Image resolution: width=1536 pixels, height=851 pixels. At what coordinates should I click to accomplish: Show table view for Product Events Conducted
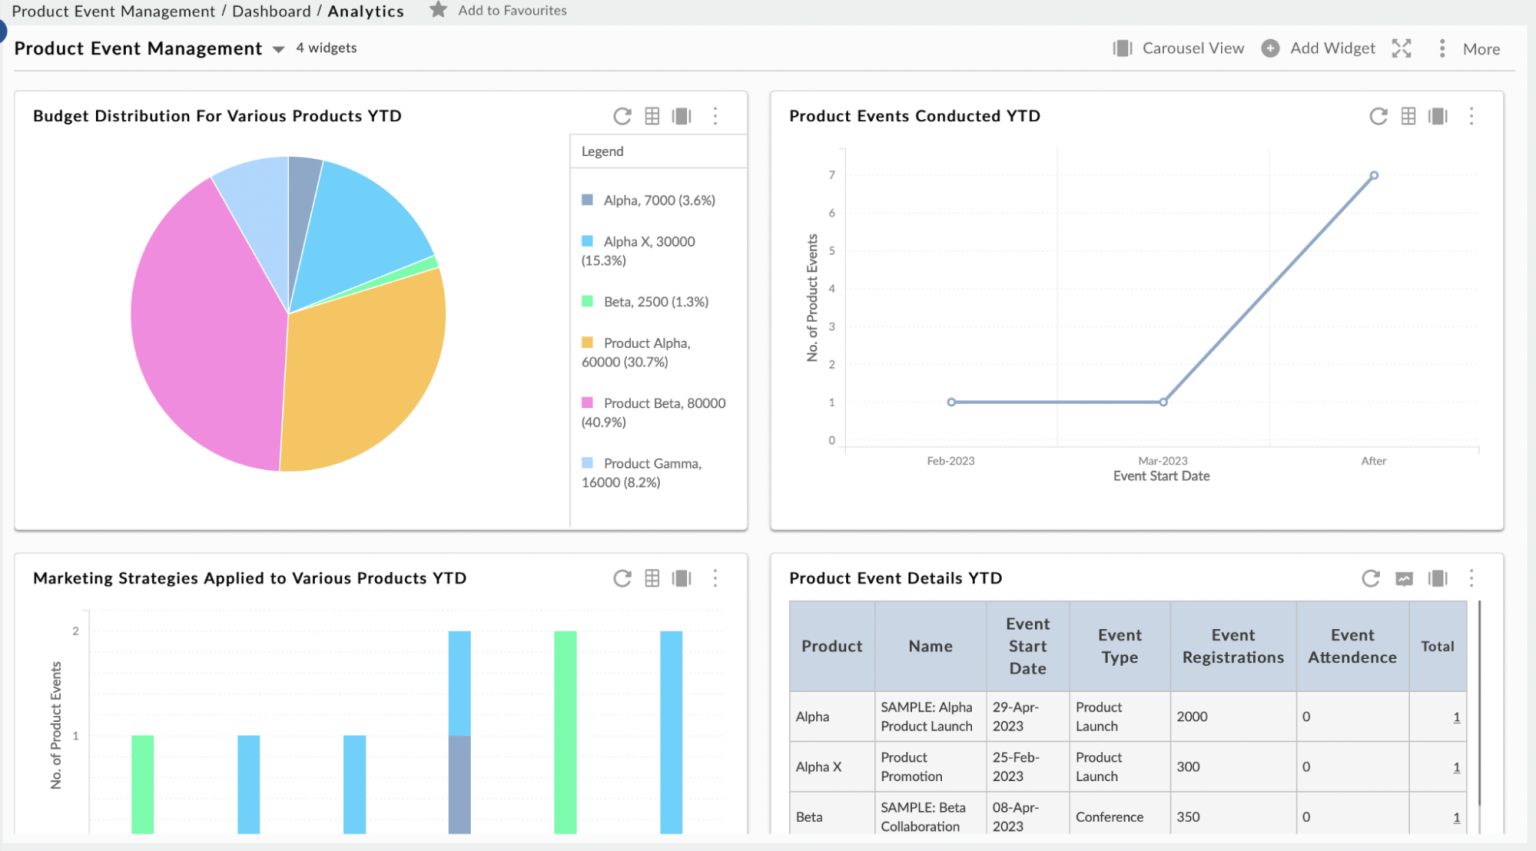[x=1408, y=116]
